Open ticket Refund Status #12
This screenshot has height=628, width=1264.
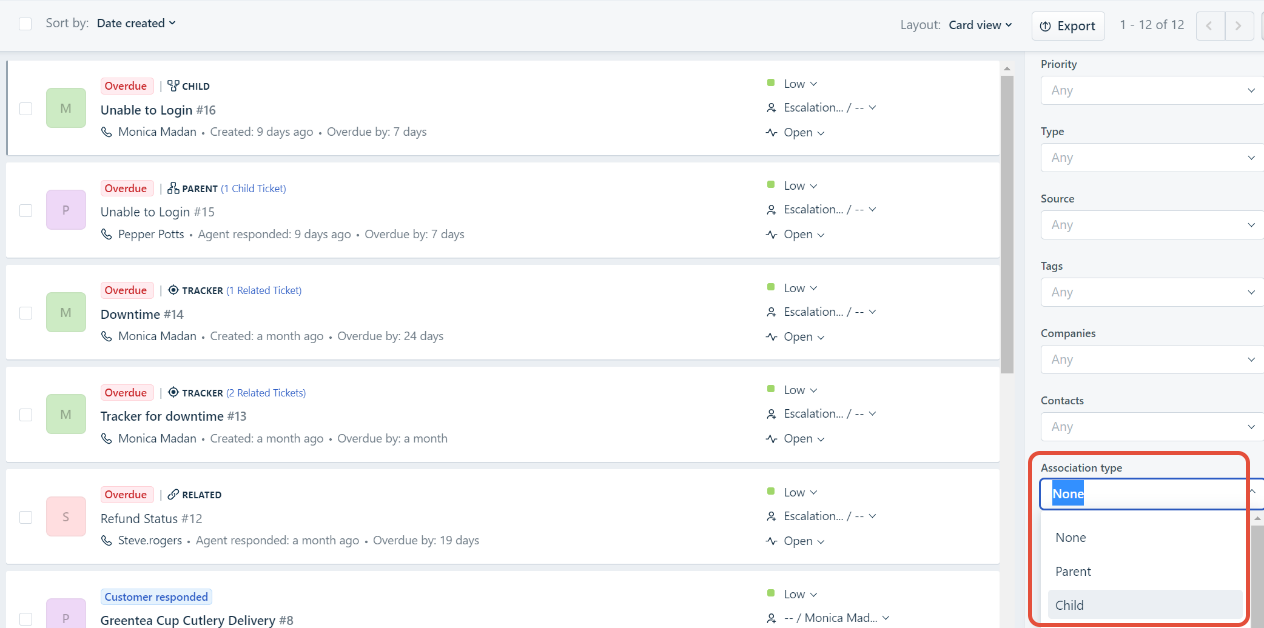click(x=151, y=518)
